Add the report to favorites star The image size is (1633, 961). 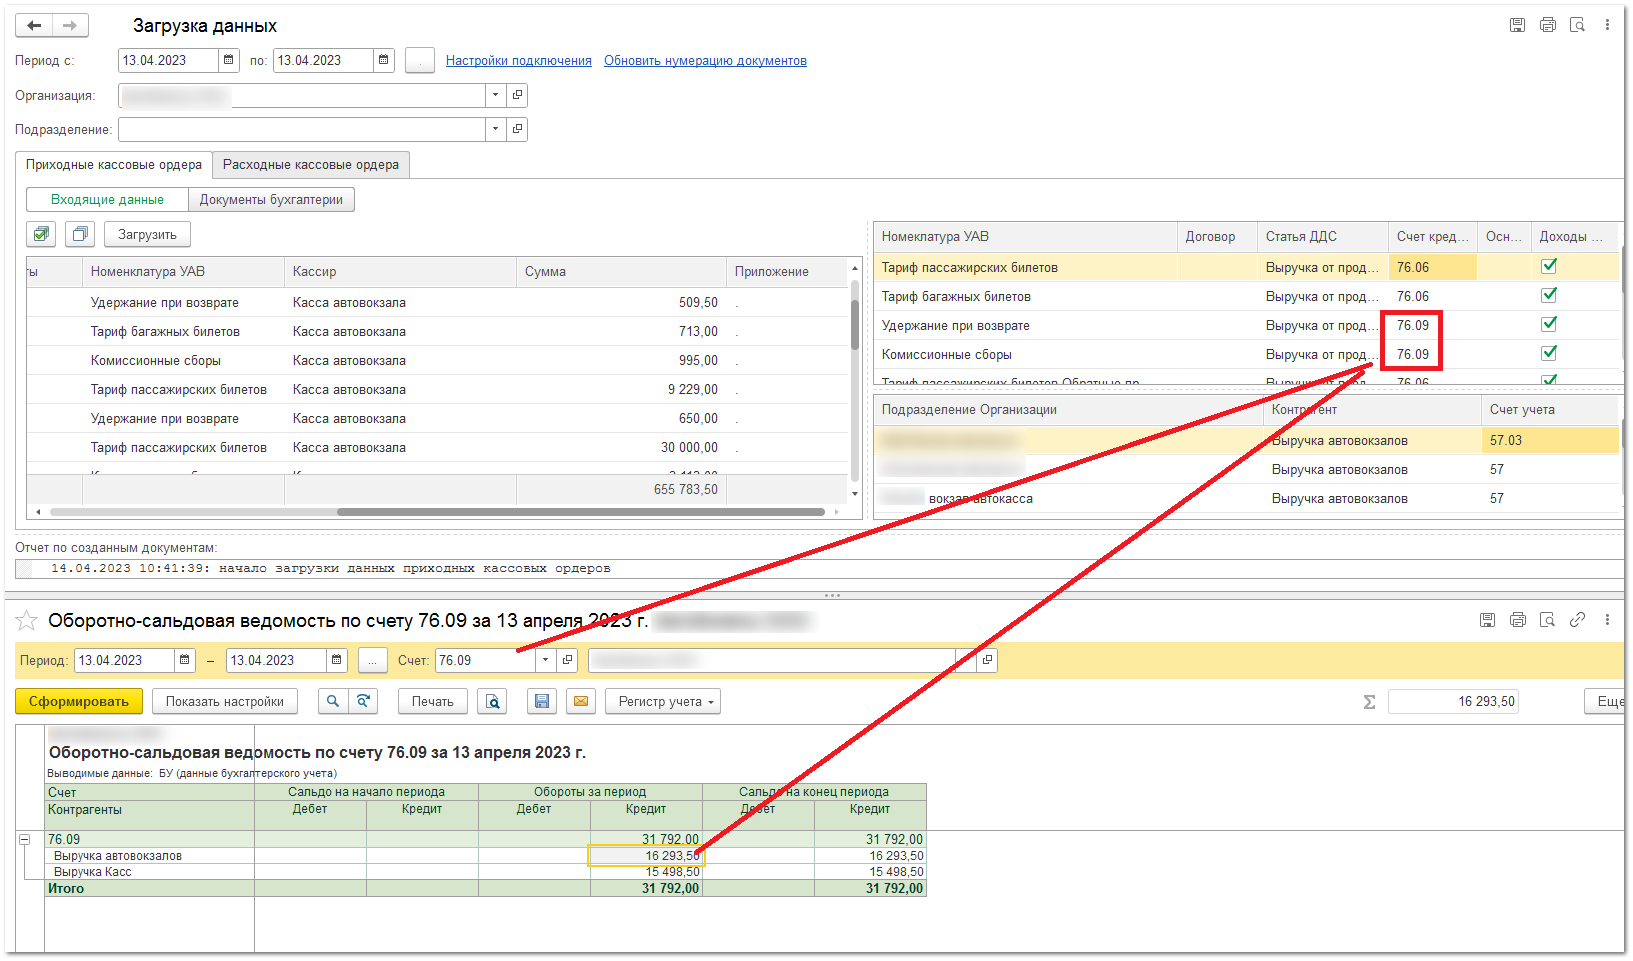pos(28,621)
